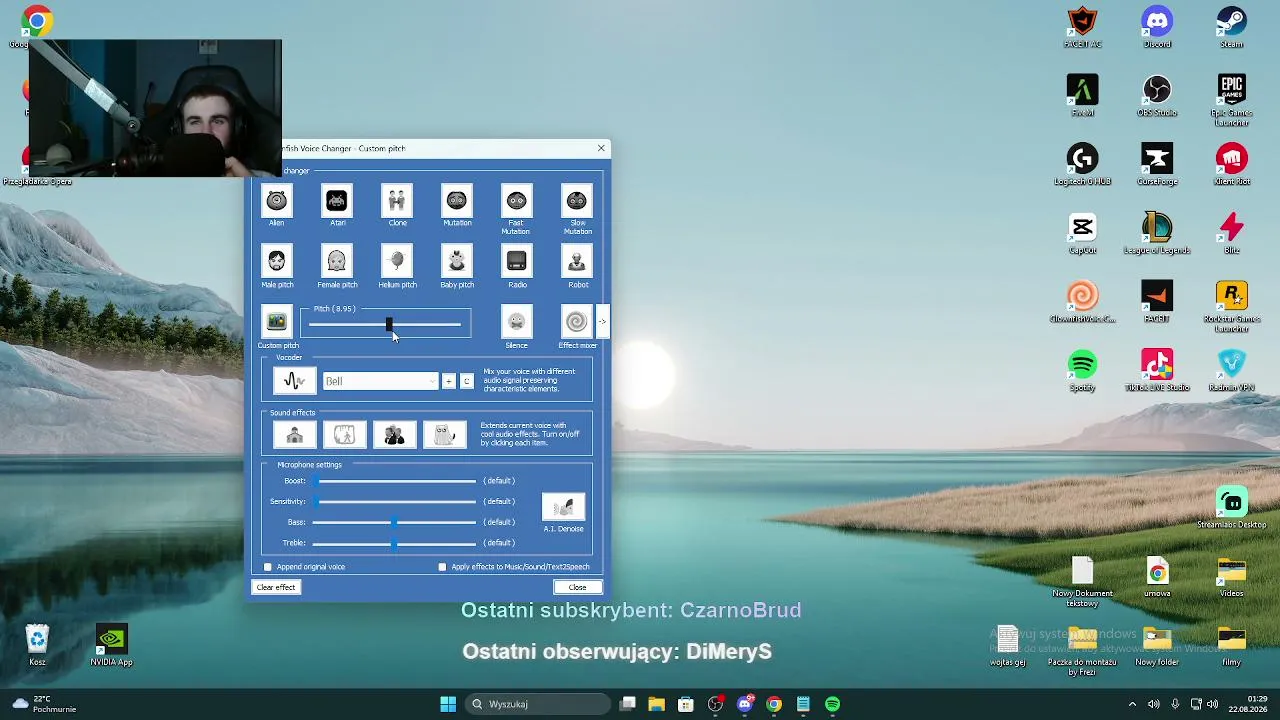Click the Sensitivity slider track

coord(397,502)
